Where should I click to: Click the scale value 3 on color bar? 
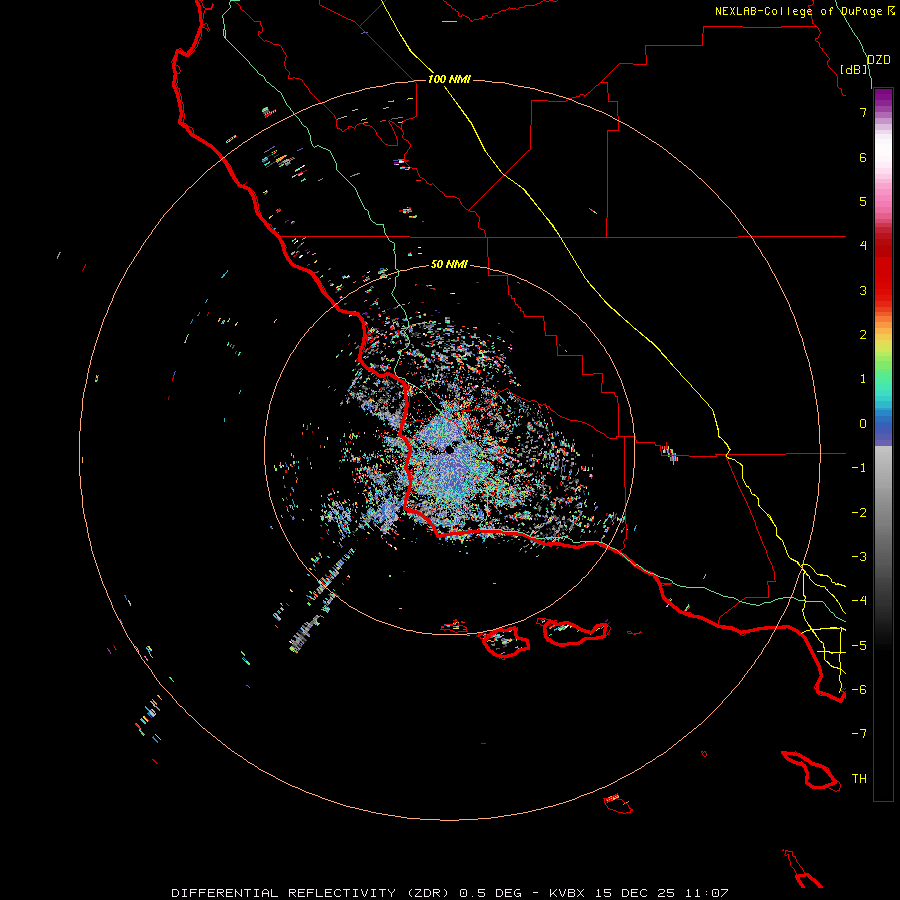pyautogui.click(x=863, y=290)
